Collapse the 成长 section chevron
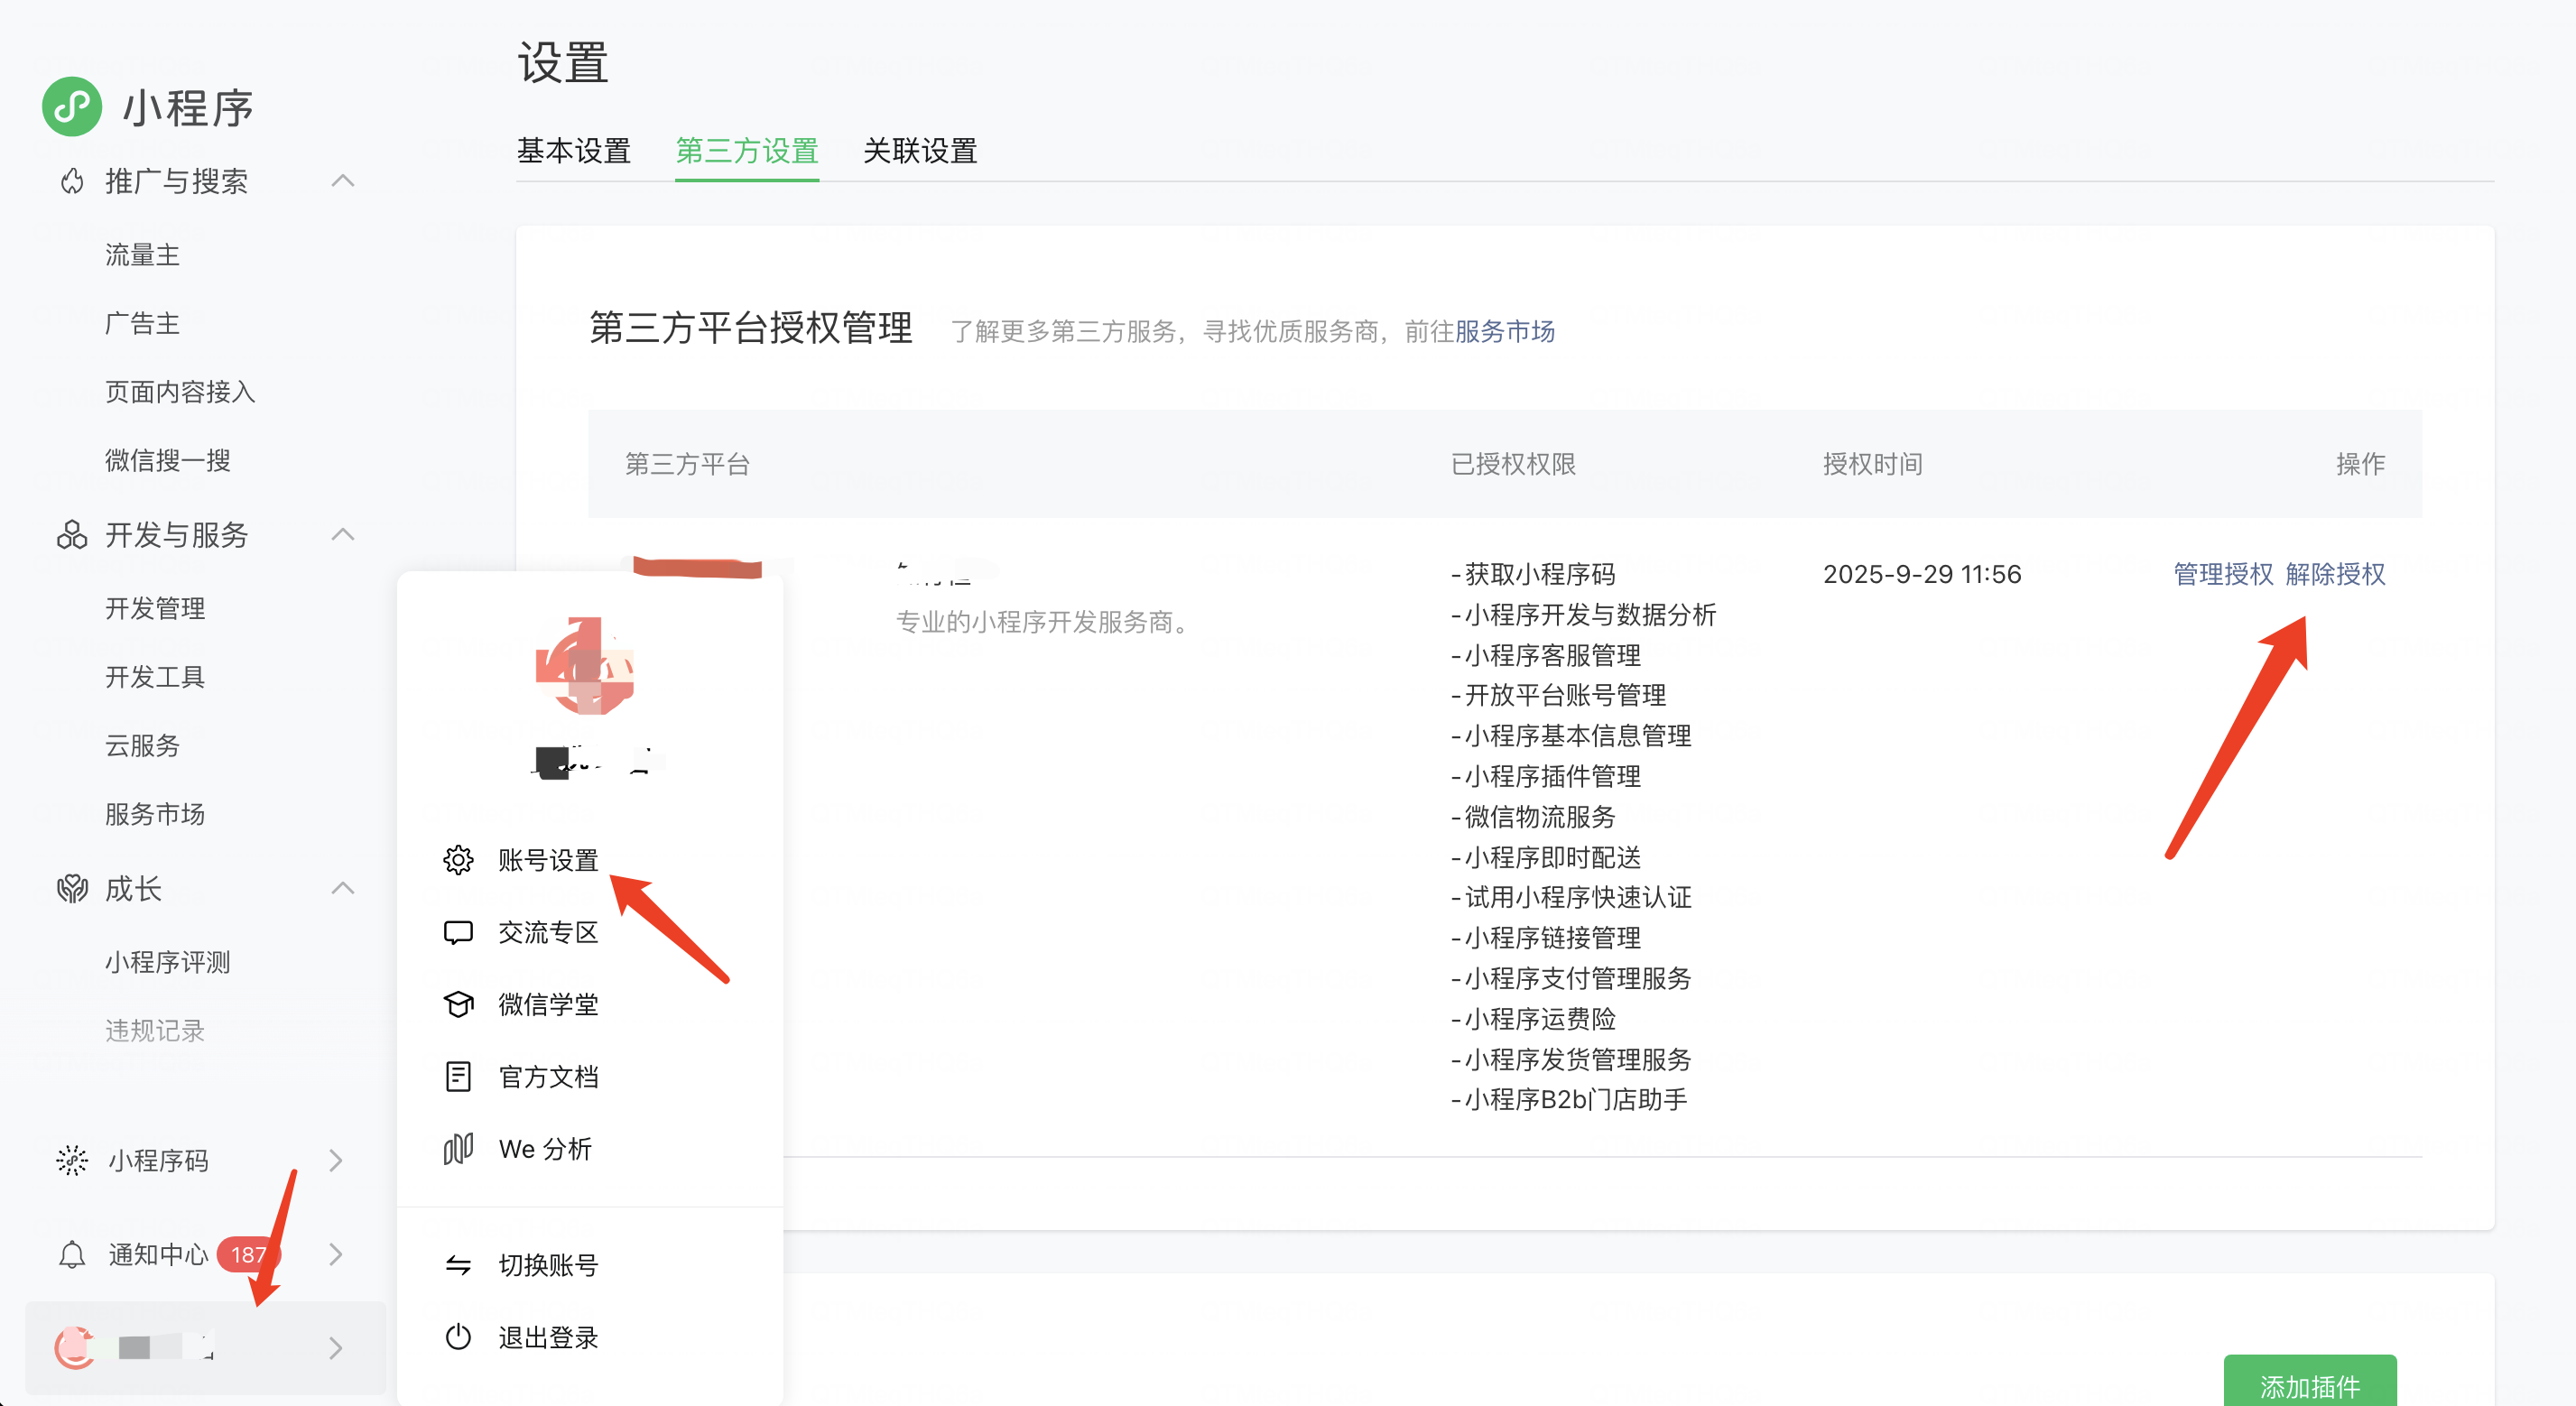The height and width of the screenshot is (1406, 2576). coord(343,888)
